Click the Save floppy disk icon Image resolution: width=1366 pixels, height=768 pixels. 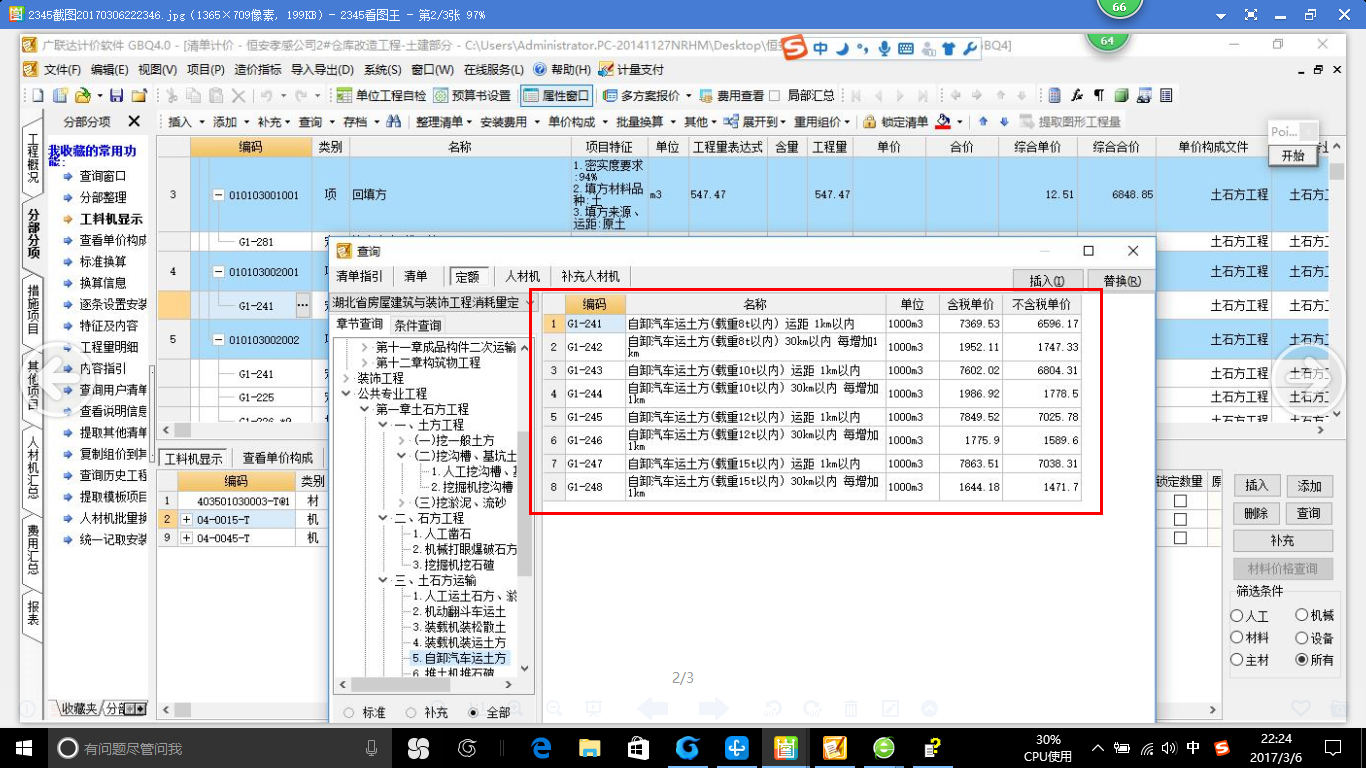(117, 95)
